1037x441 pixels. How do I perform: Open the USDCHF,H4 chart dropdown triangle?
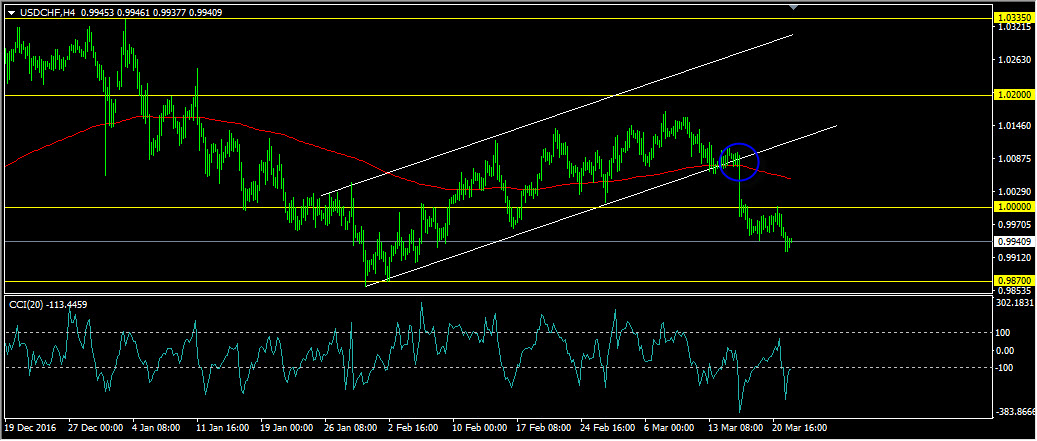coord(11,12)
